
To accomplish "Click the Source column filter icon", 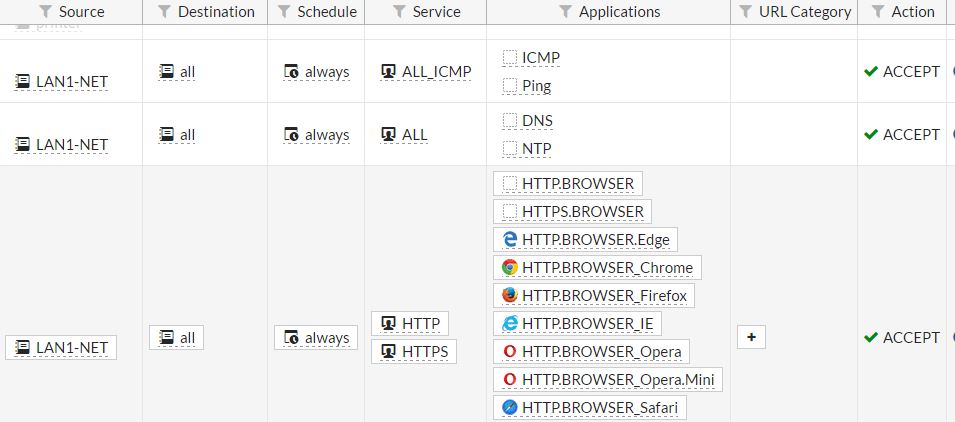I will tap(45, 12).
